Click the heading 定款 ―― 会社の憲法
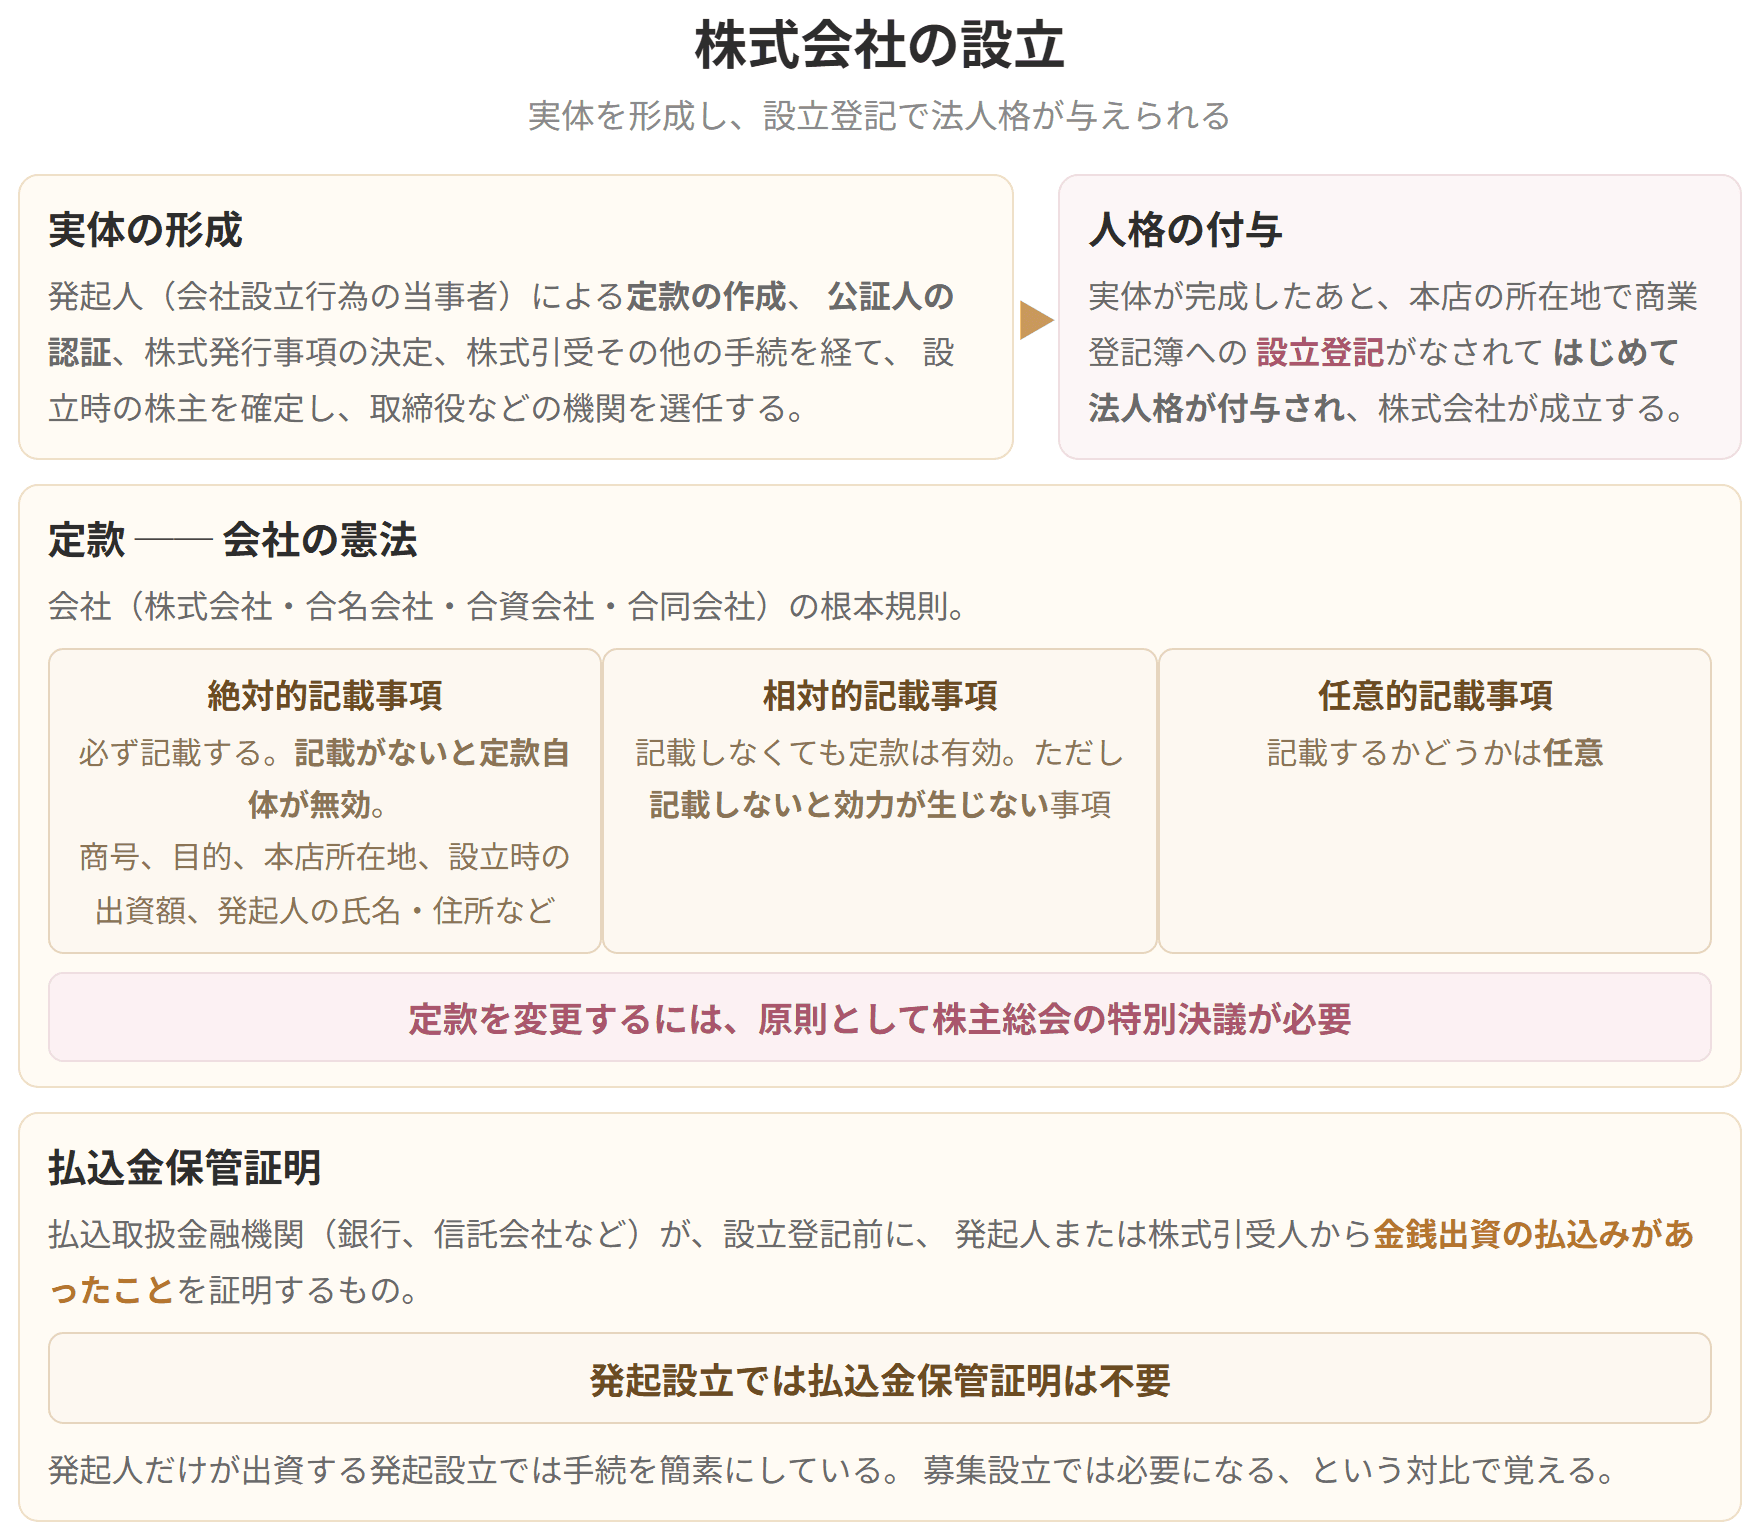This screenshot has height=1539, width=1759. coord(233,540)
